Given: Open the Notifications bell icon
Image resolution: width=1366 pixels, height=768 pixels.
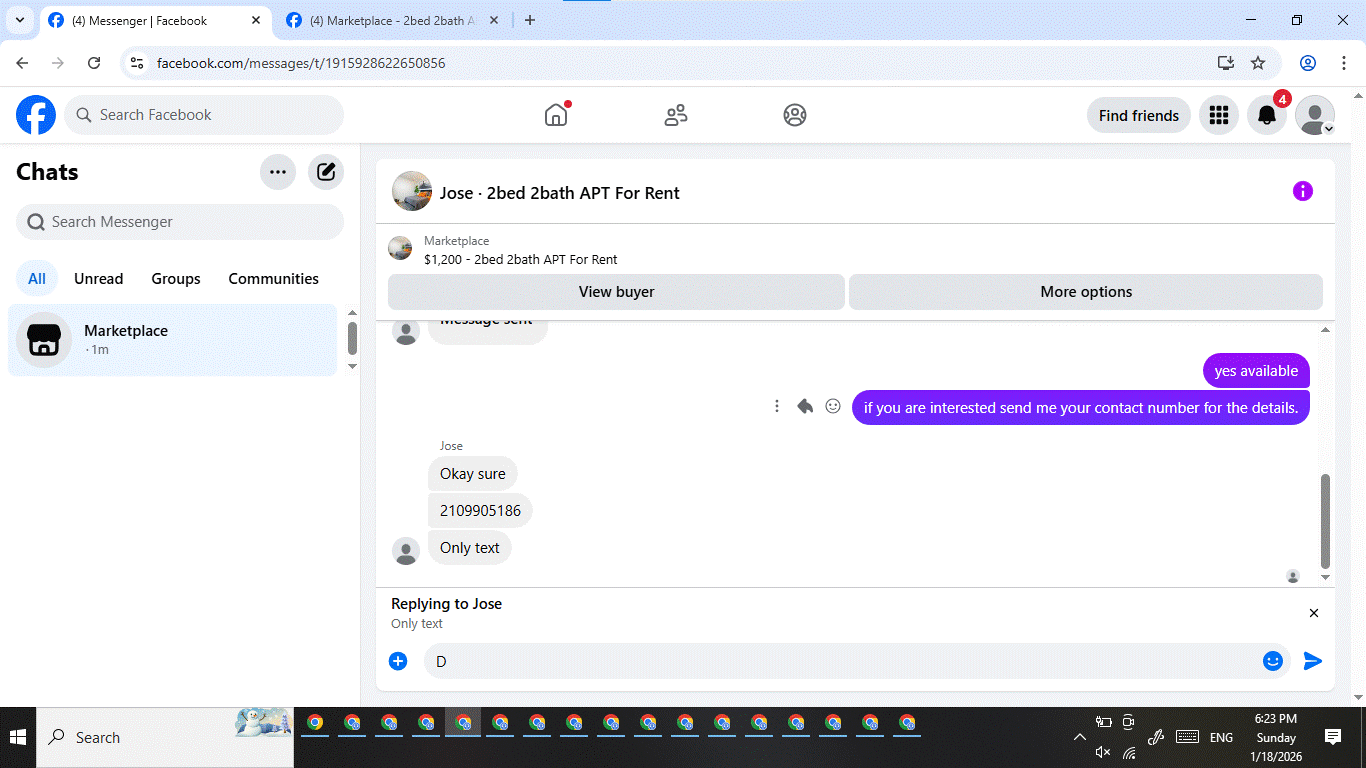Looking at the screenshot, I should click(x=1267, y=115).
